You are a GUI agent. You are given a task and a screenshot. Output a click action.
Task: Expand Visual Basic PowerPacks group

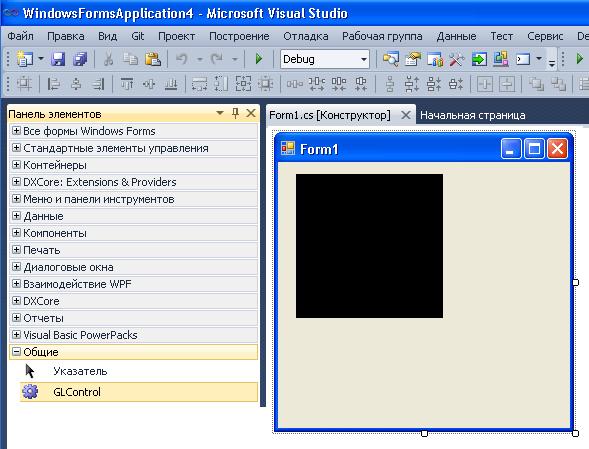tap(16, 334)
